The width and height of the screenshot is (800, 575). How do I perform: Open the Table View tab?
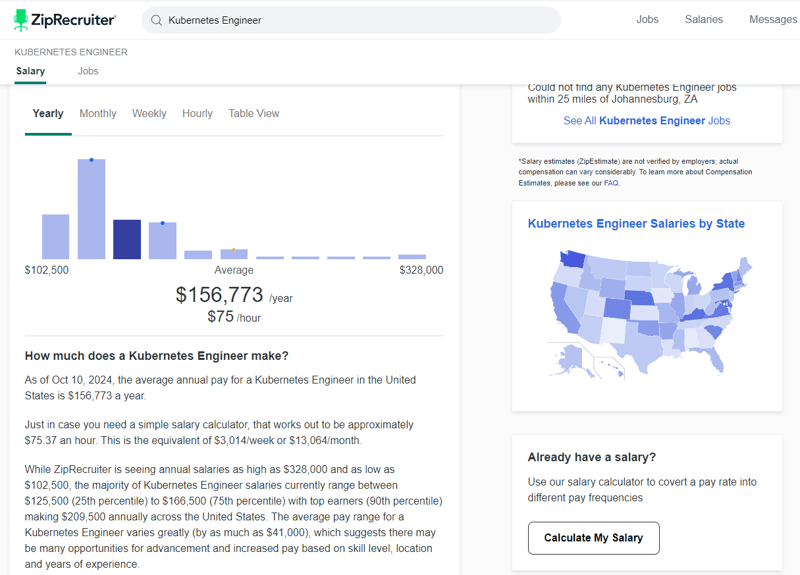[254, 113]
